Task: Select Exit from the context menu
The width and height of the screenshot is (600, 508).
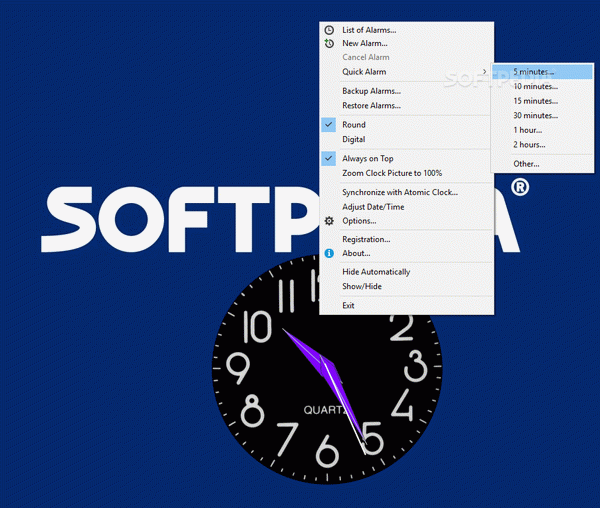Action: [348, 306]
